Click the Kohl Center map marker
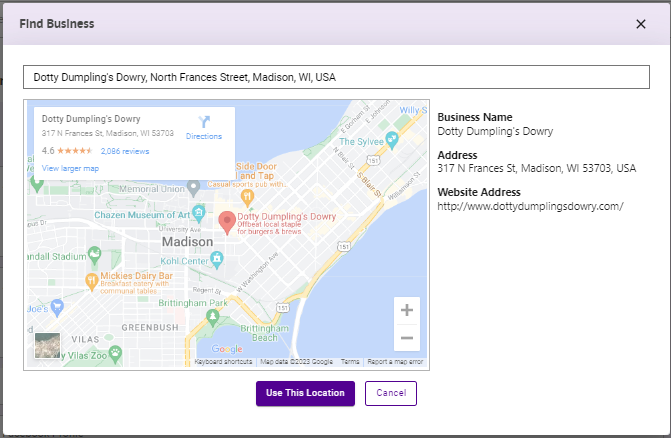 (217, 260)
